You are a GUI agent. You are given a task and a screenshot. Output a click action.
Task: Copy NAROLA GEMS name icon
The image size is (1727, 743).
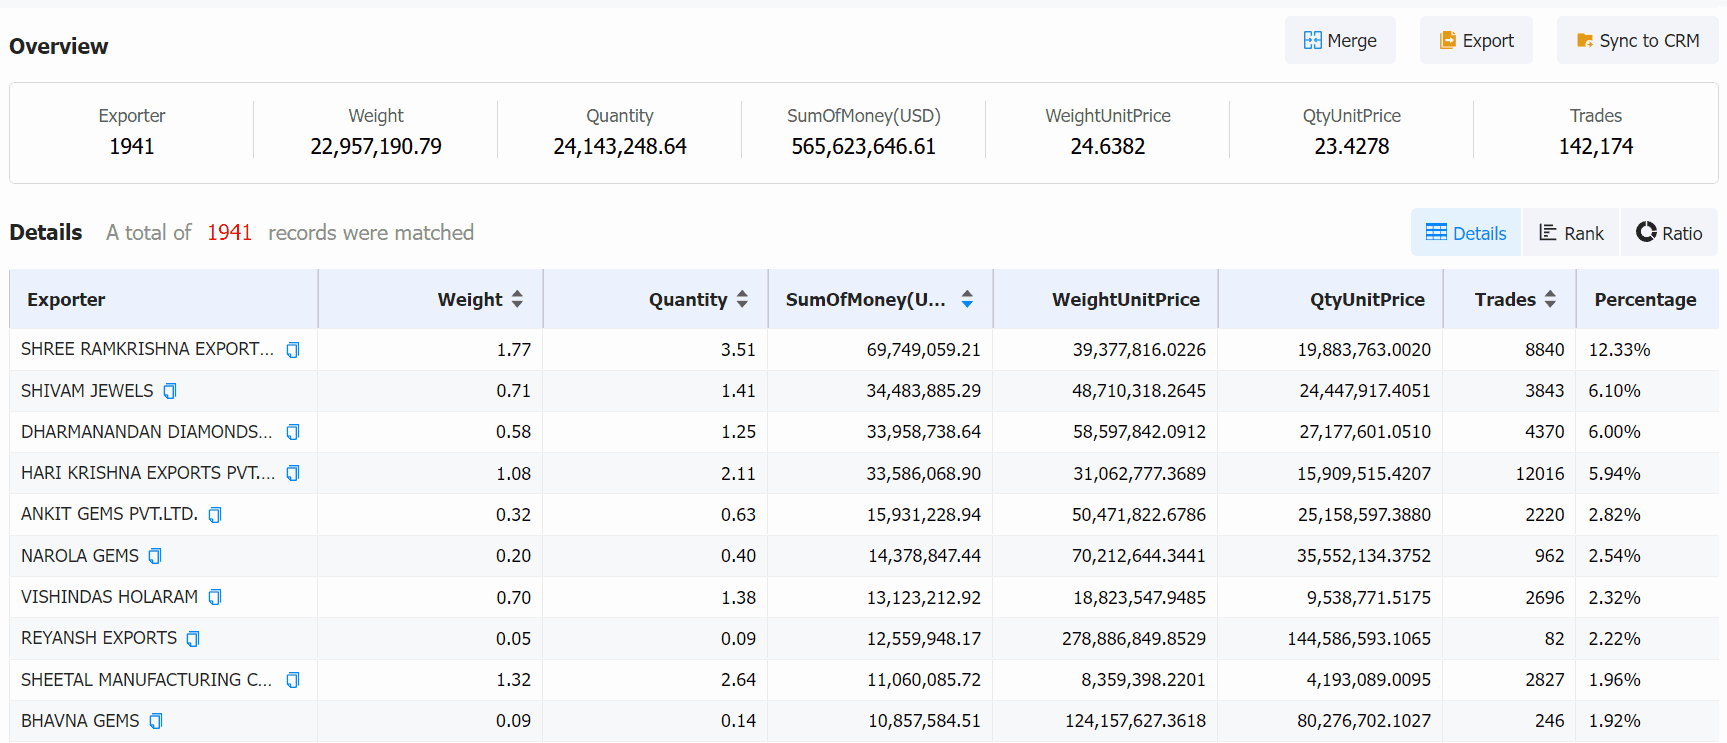[155, 556]
